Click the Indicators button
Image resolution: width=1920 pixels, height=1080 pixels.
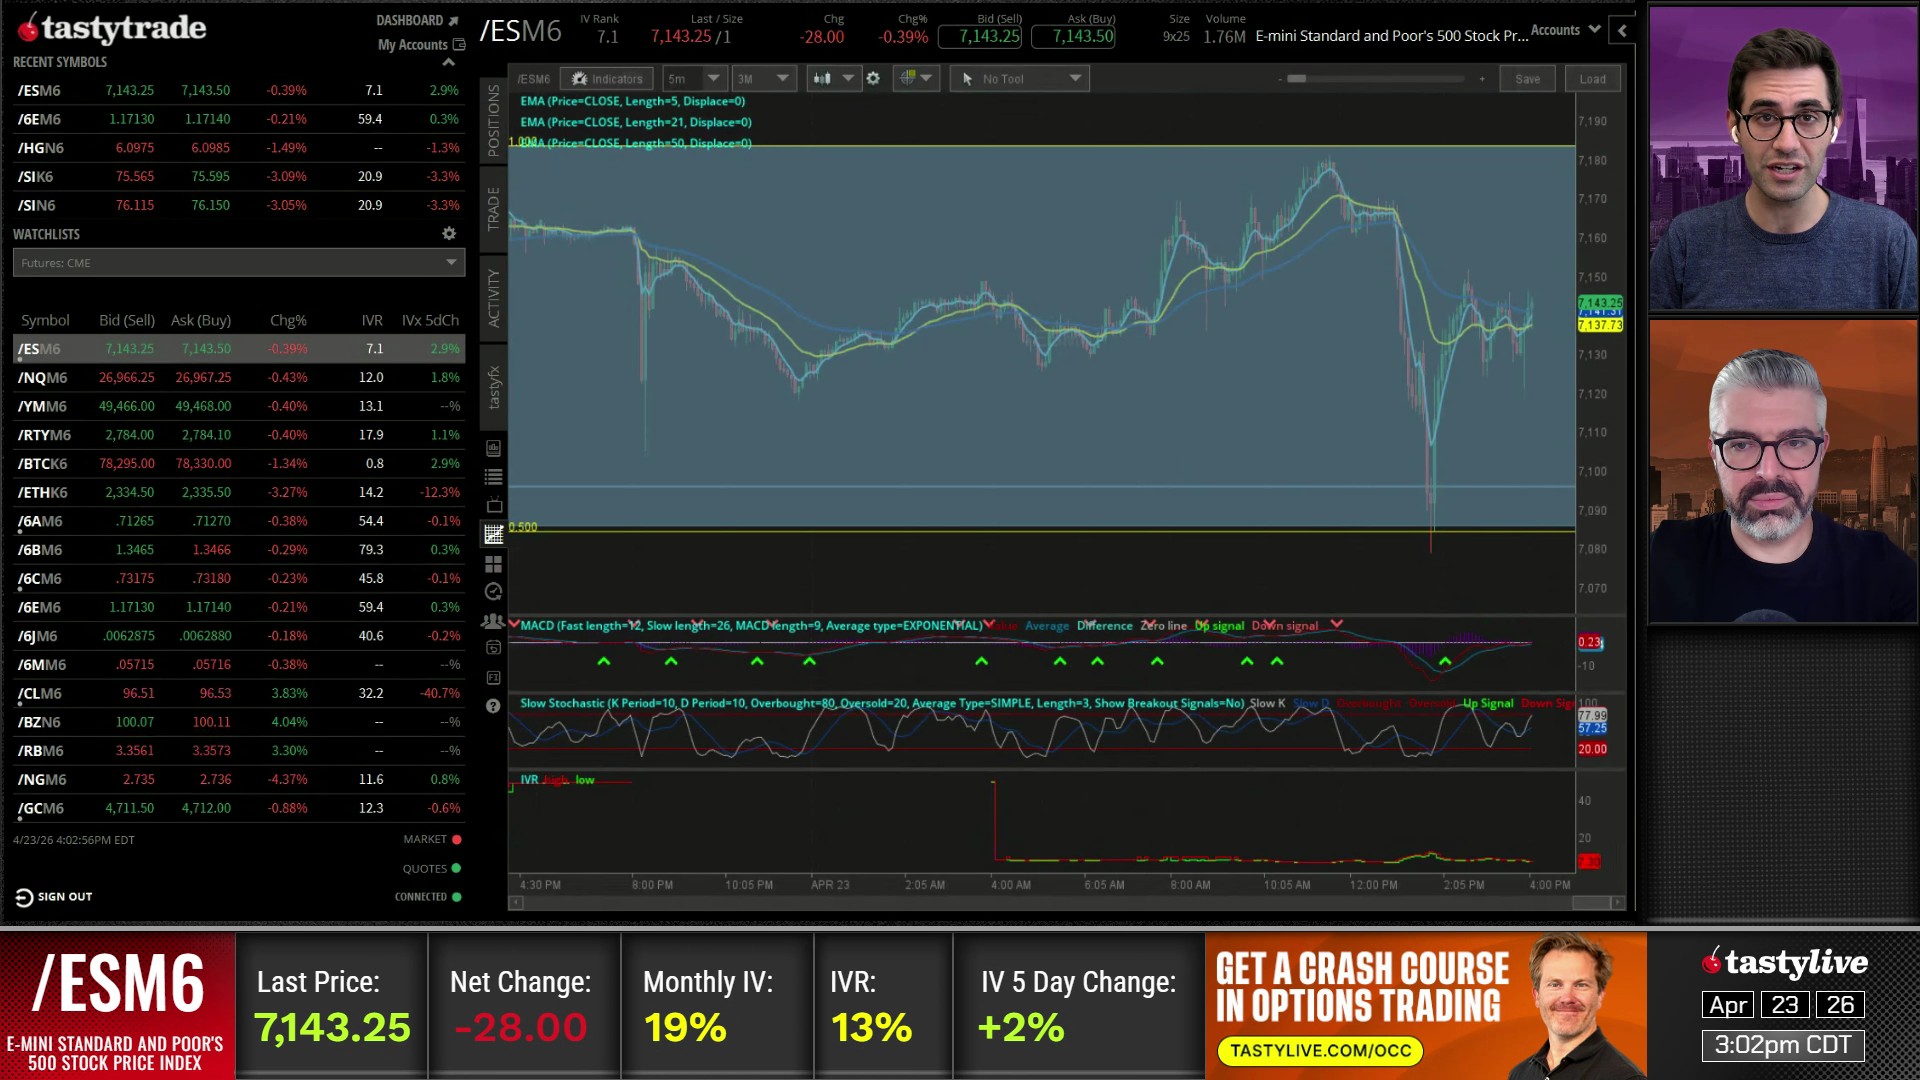[607, 78]
